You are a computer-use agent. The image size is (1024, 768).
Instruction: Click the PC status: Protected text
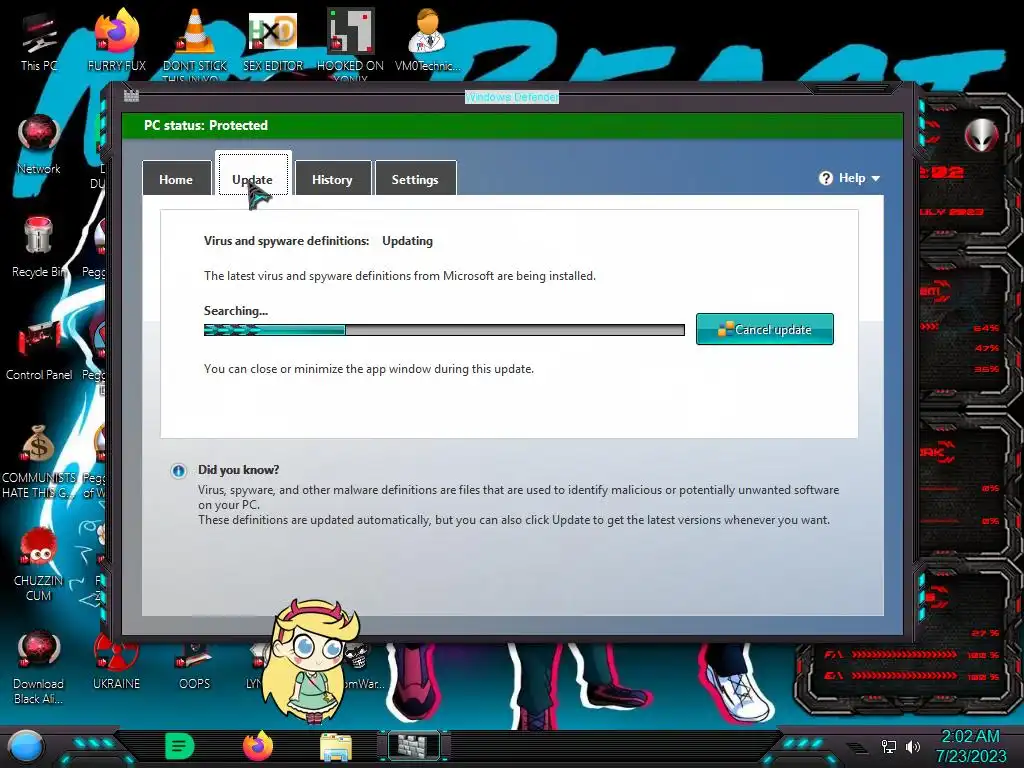(x=206, y=125)
